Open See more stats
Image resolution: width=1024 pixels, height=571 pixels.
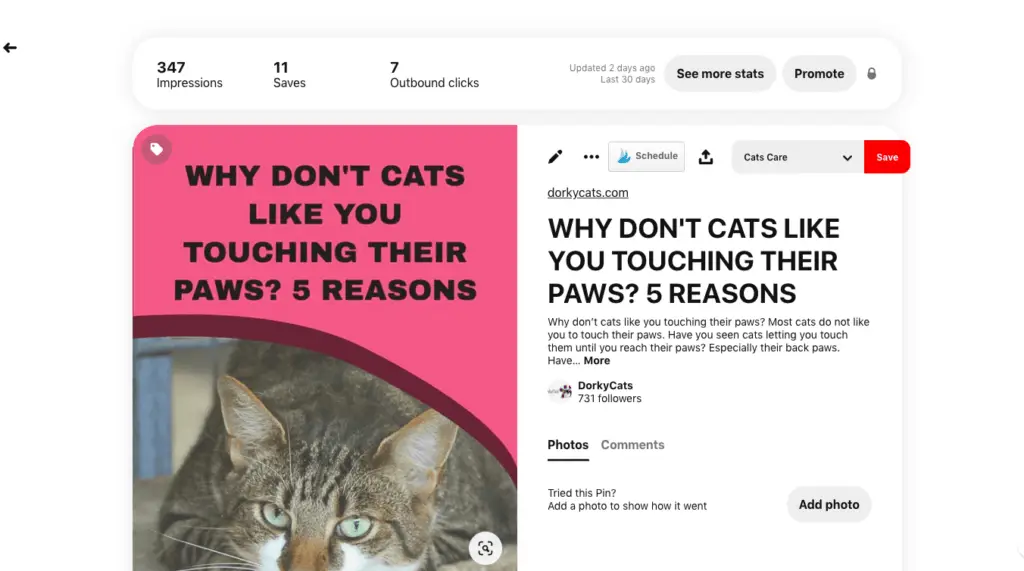click(x=720, y=74)
